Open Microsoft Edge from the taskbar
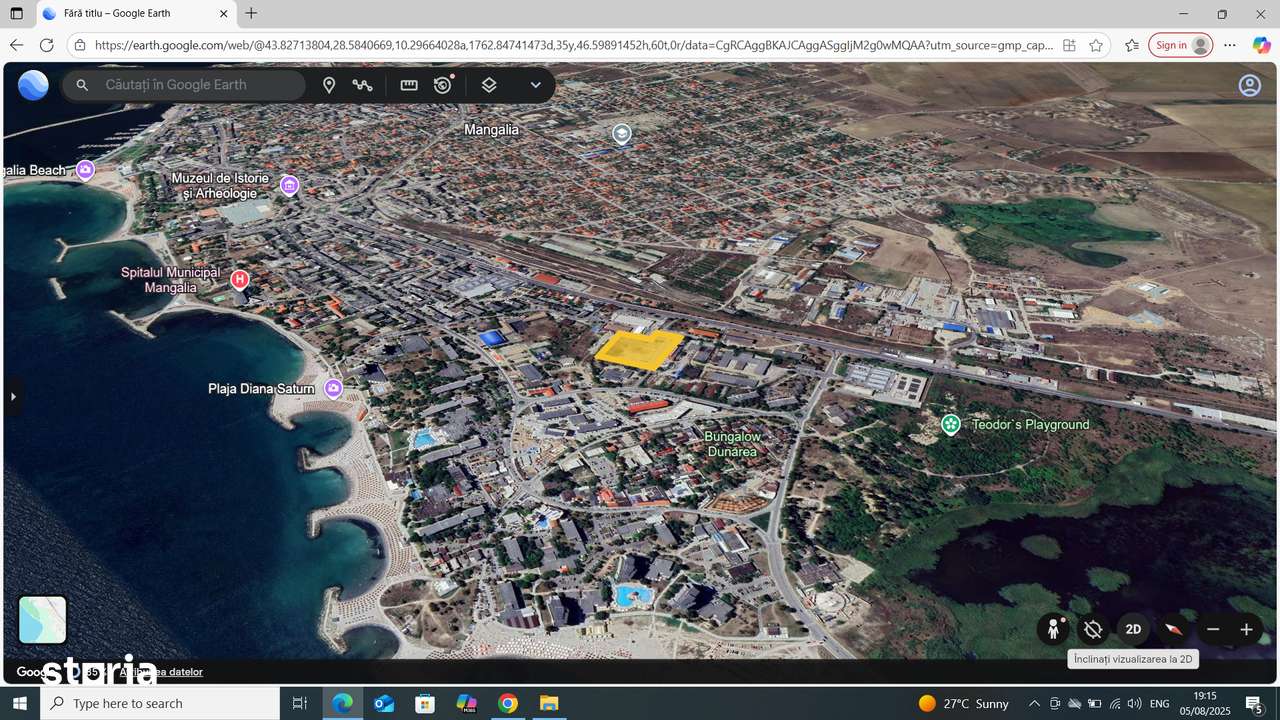Screen dimensions: 1280x720 [343, 703]
